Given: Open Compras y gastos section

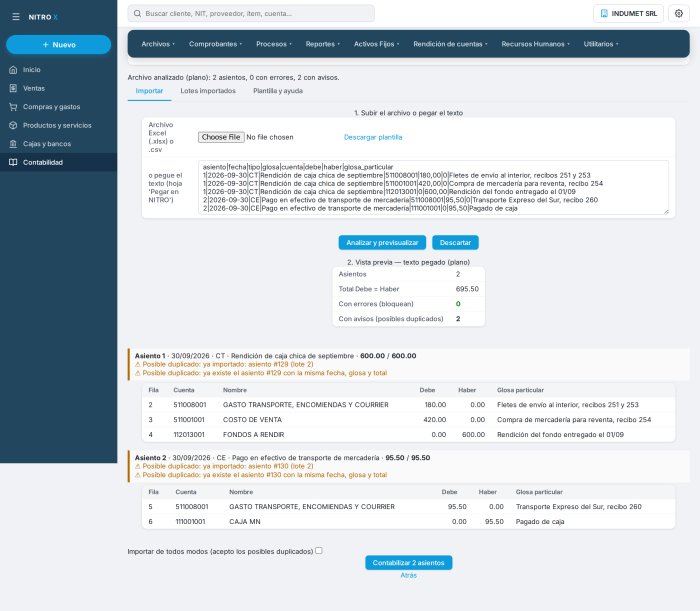Looking at the screenshot, I should [58, 107].
